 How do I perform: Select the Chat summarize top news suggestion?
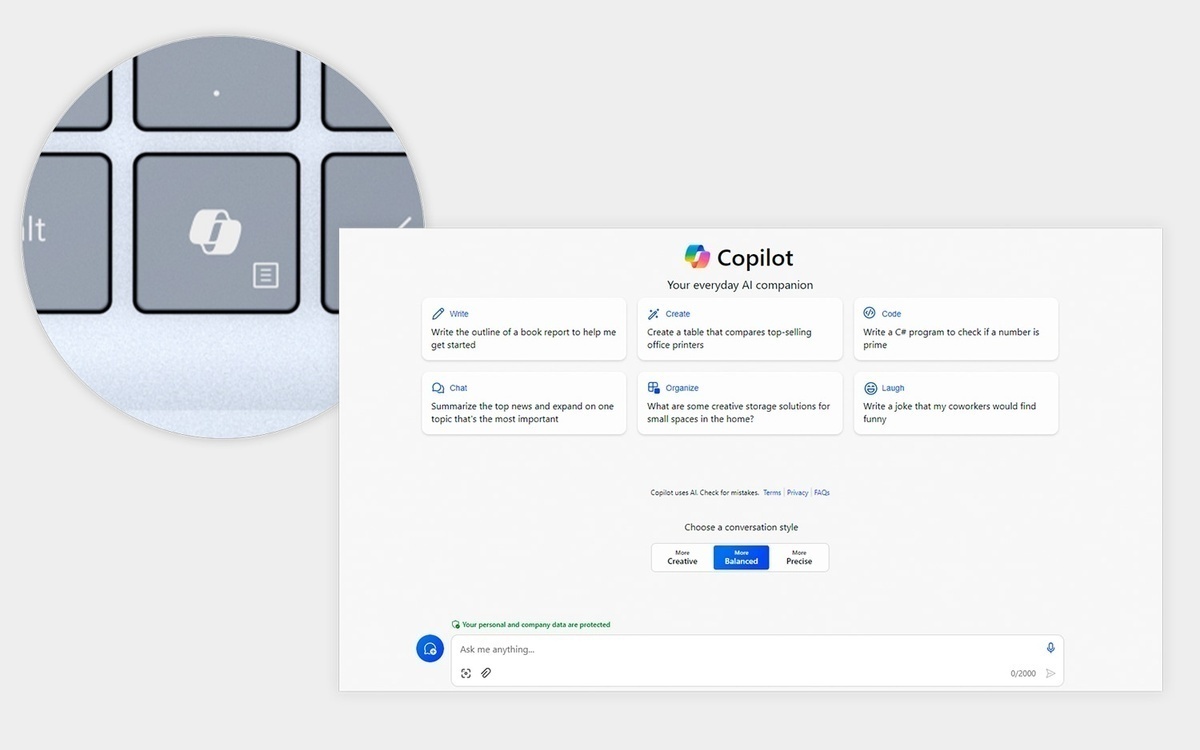524,403
